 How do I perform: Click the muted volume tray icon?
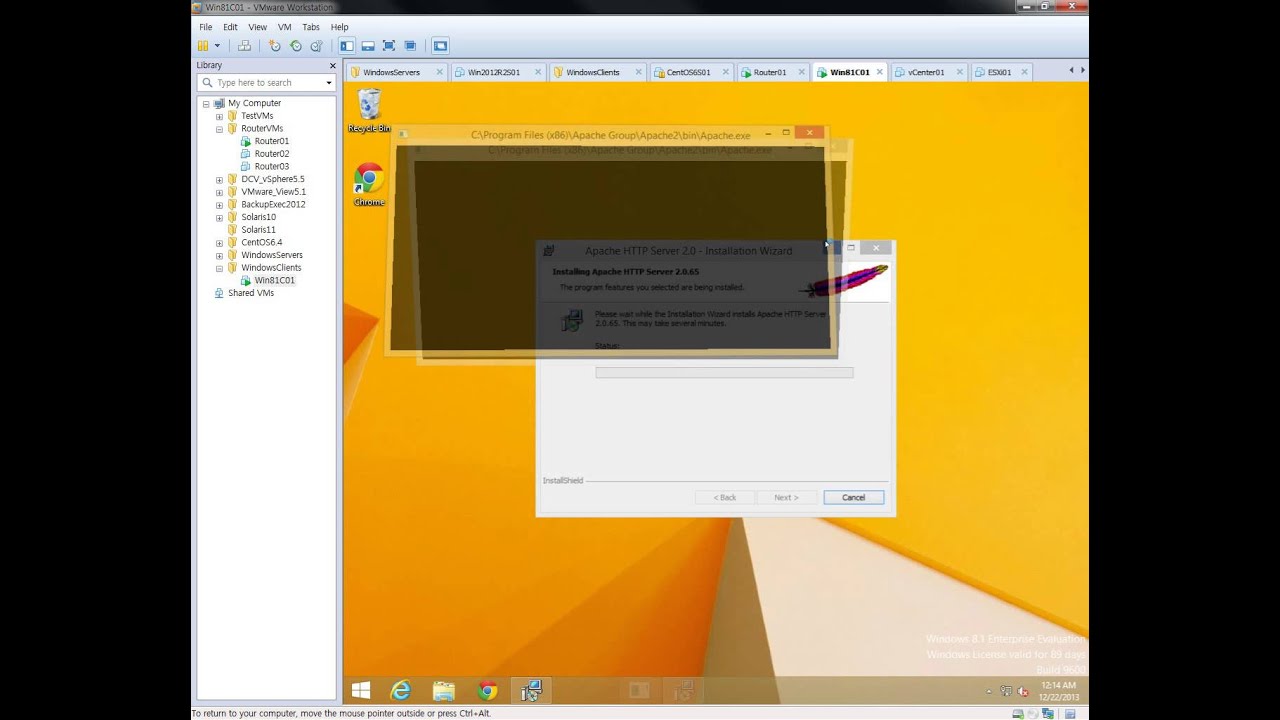point(1023,691)
